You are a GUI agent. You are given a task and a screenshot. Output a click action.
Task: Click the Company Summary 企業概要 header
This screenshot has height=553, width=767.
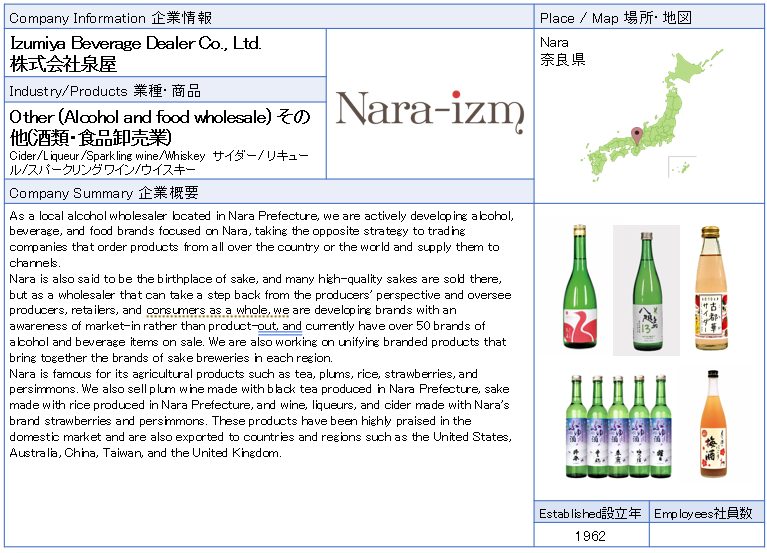(x=104, y=192)
